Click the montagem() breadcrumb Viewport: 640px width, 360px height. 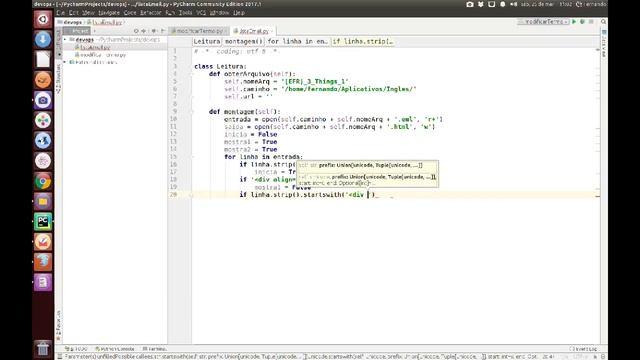click(x=244, y=41)
